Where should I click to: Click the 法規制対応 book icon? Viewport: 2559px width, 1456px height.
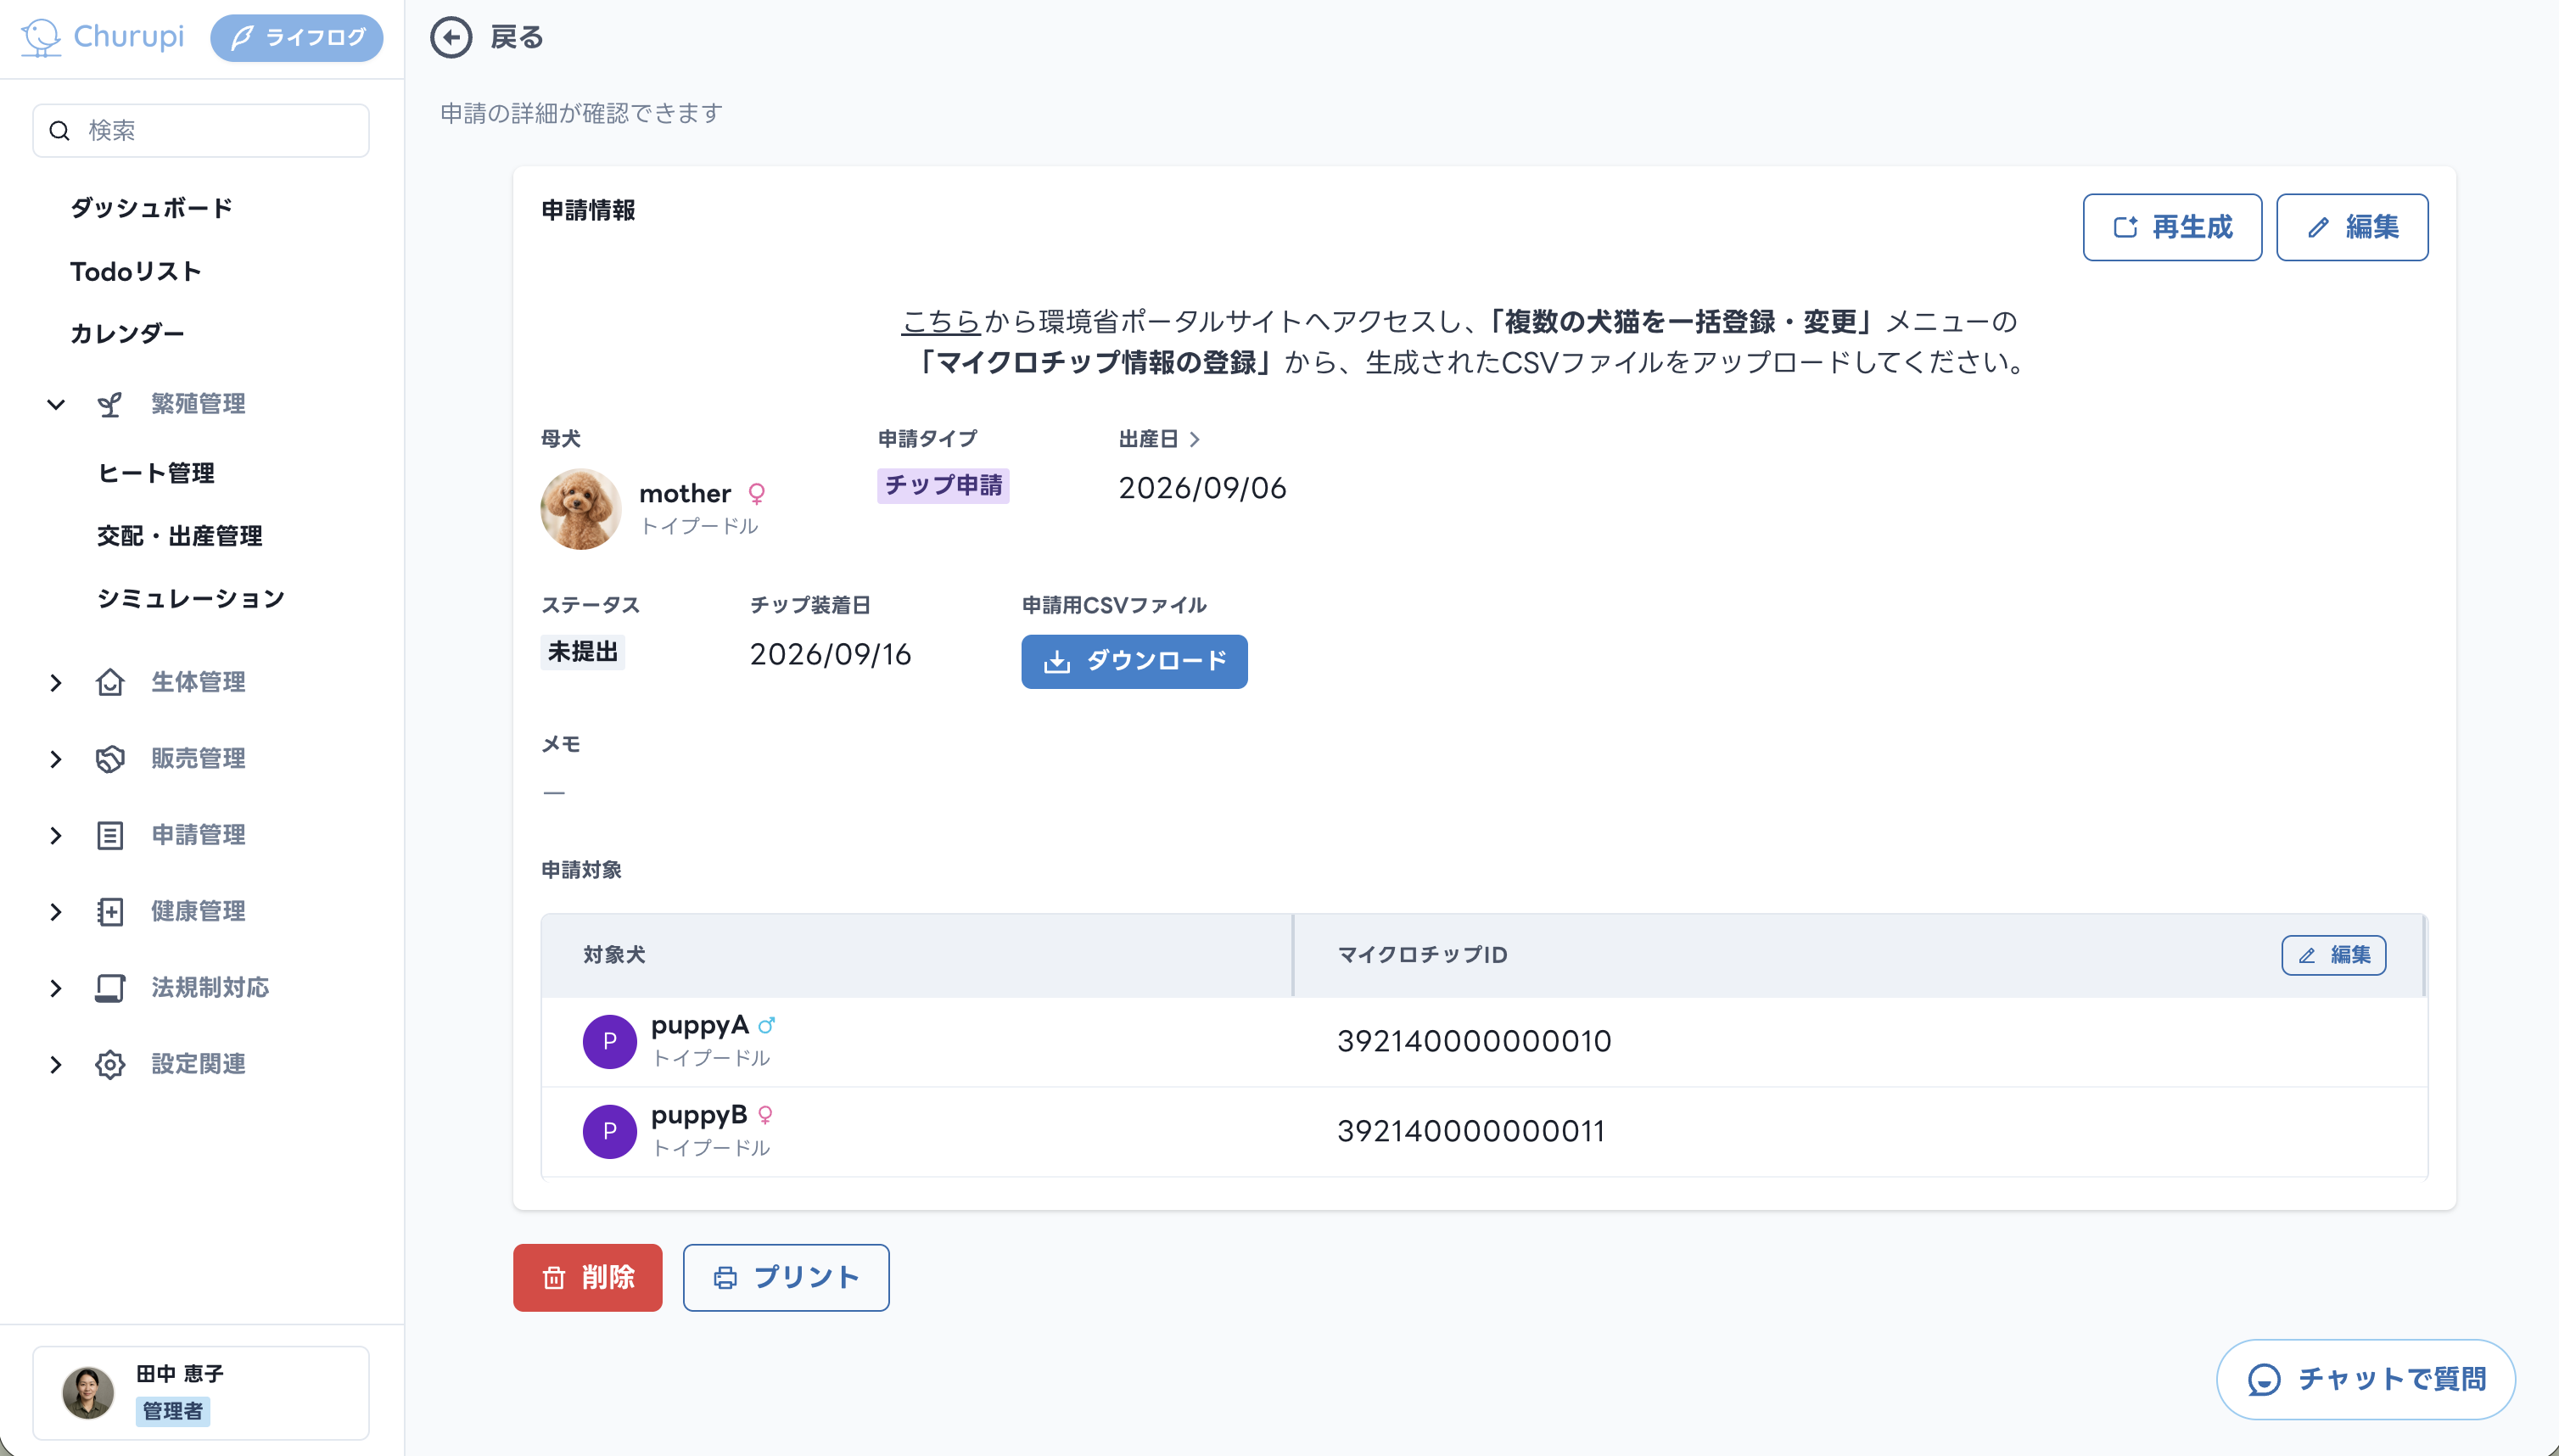(110, 988)
